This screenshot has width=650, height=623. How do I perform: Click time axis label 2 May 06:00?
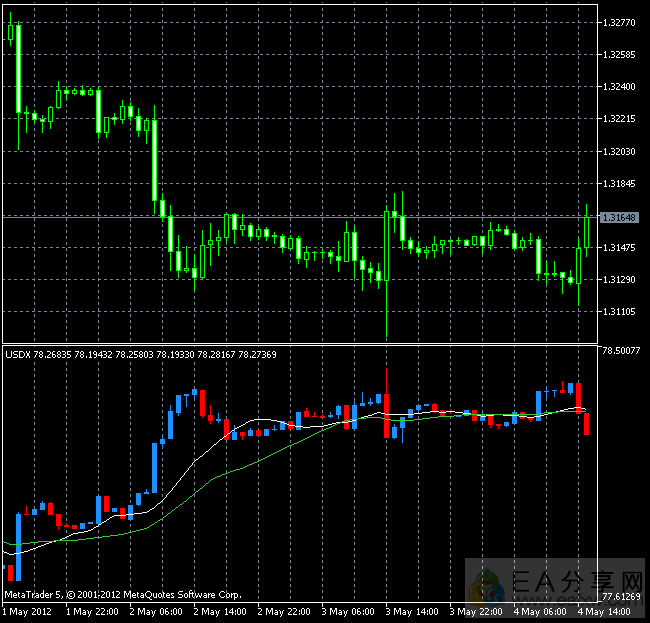point(156,612)
